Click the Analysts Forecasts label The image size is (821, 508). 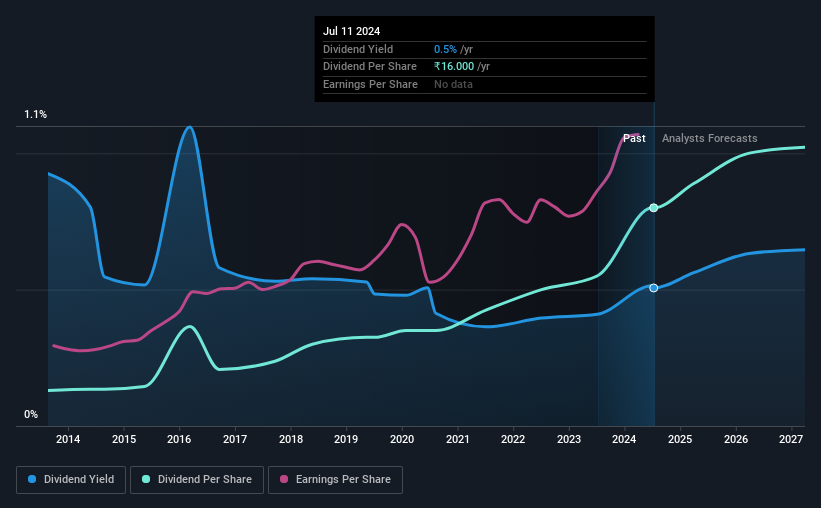click(709, 138)
